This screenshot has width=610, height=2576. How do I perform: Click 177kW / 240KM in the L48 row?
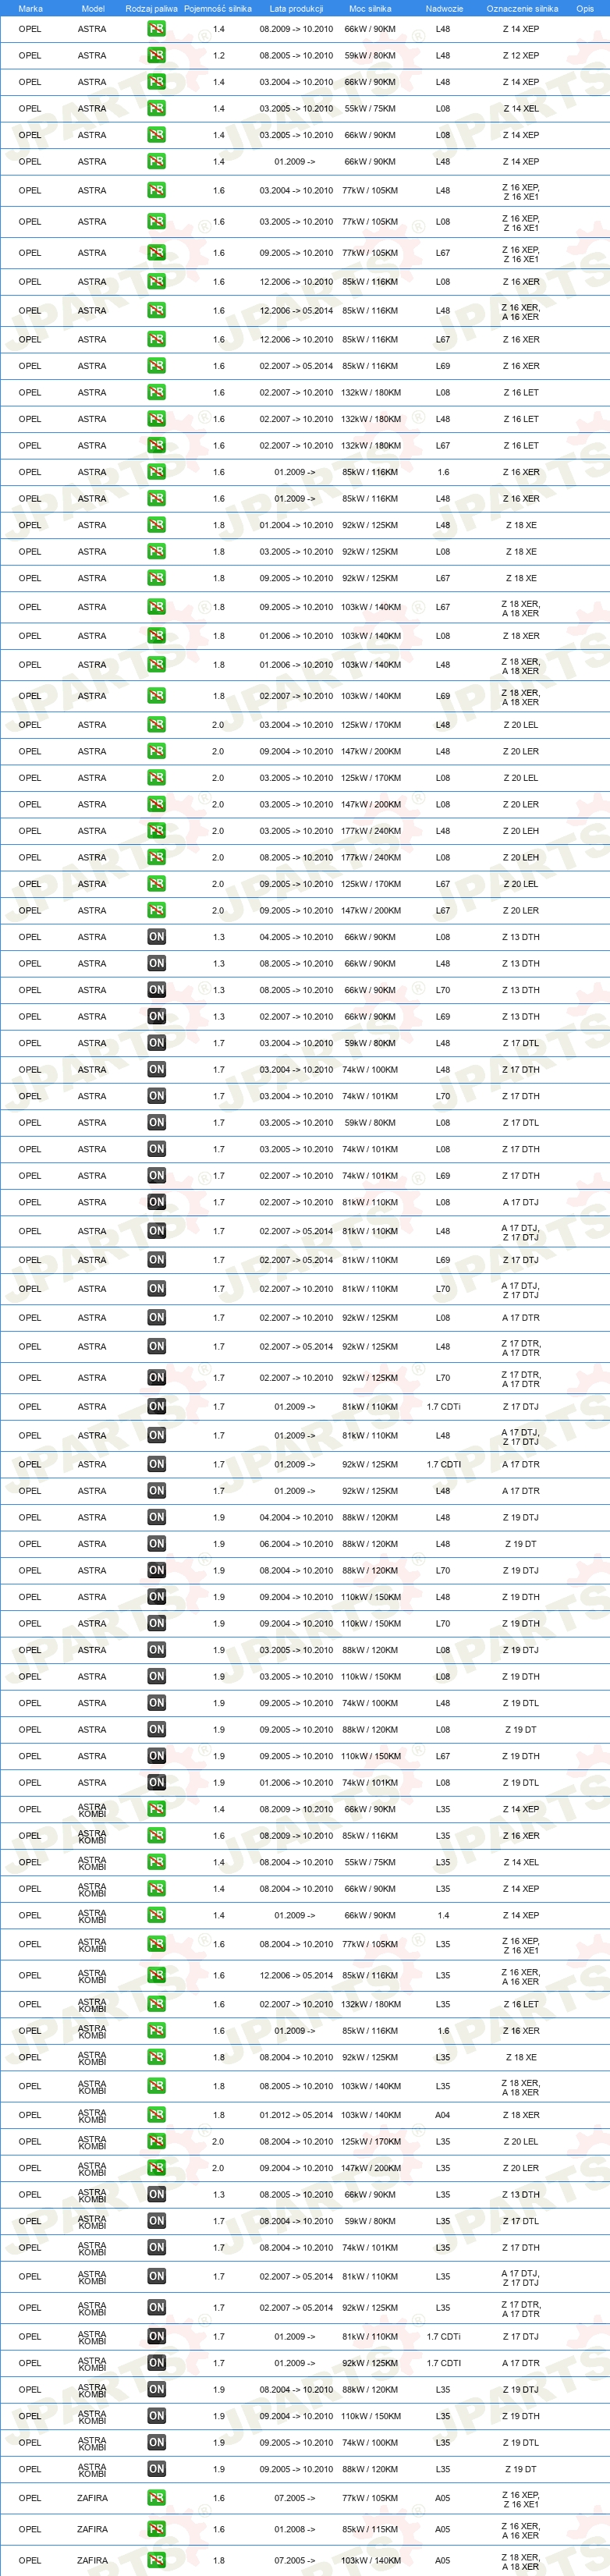(x=371, y=831)
